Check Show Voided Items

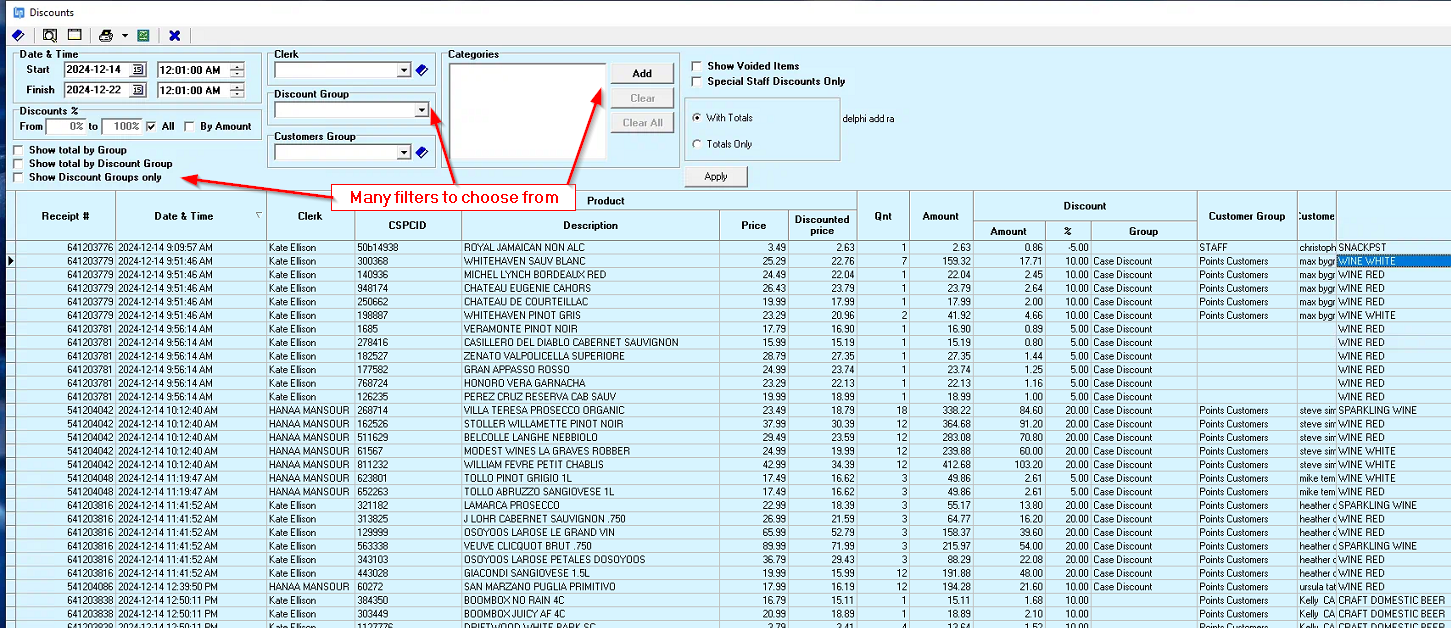click(x=697, y=66)
